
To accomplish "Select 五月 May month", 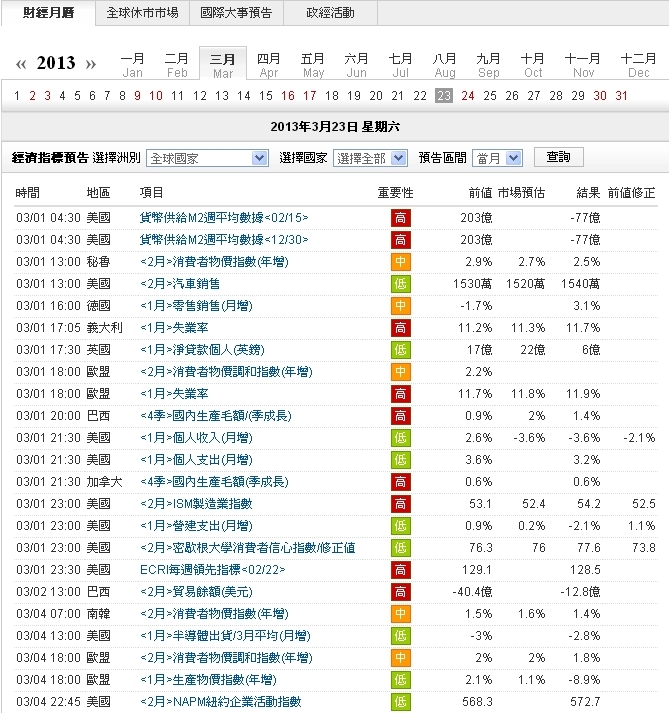I will click(313, 65).
